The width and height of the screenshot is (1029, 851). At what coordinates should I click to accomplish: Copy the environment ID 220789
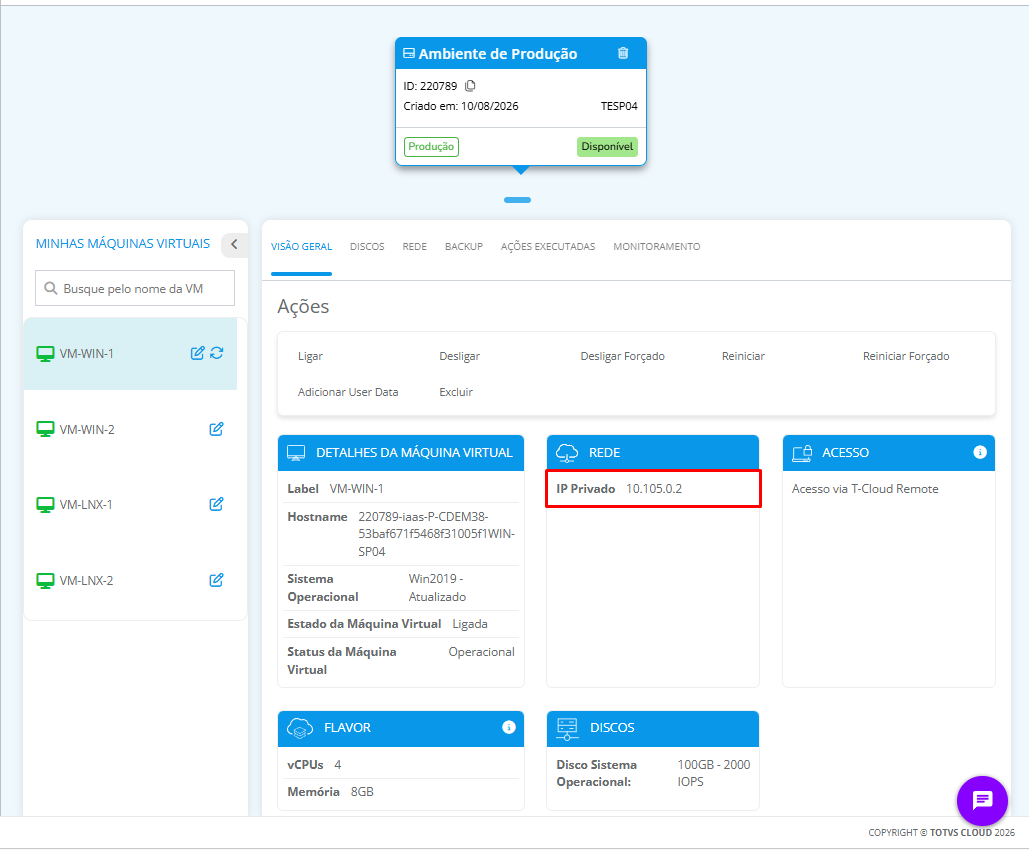470,86
